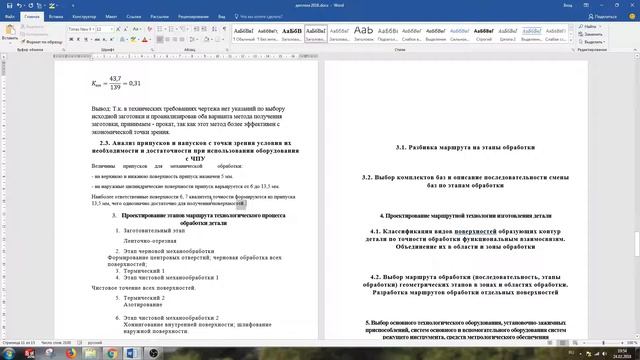Increase the font size
Screen dimensions: 640x360
coord(118,29)
